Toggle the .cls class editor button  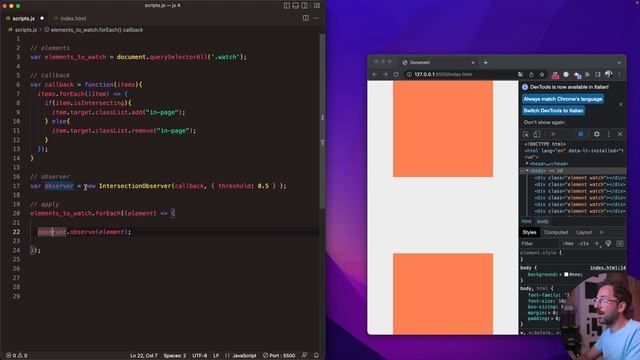point(584,244)
